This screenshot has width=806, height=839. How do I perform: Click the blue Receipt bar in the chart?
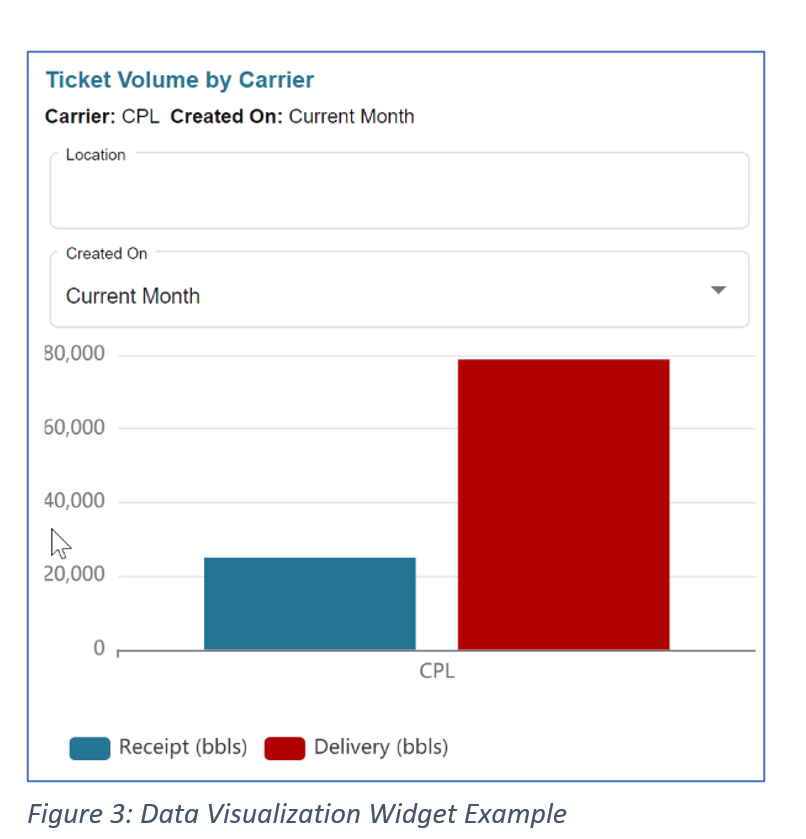(309, 603)
